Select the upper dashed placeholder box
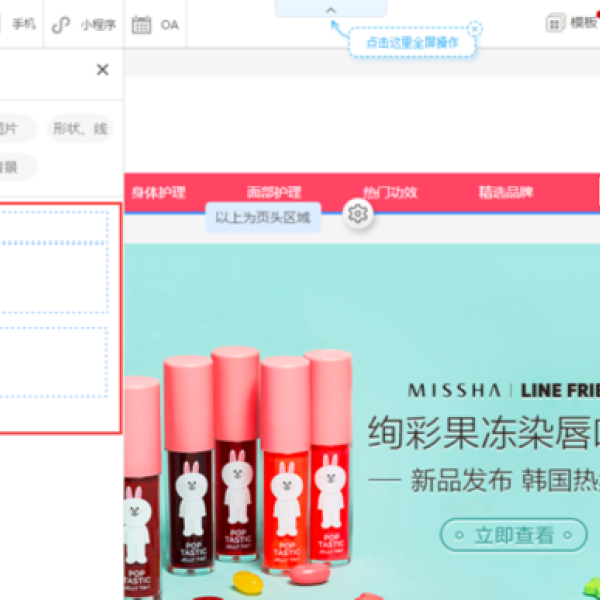This screenshot has width=600, height=600. click(x=53, y=262)
